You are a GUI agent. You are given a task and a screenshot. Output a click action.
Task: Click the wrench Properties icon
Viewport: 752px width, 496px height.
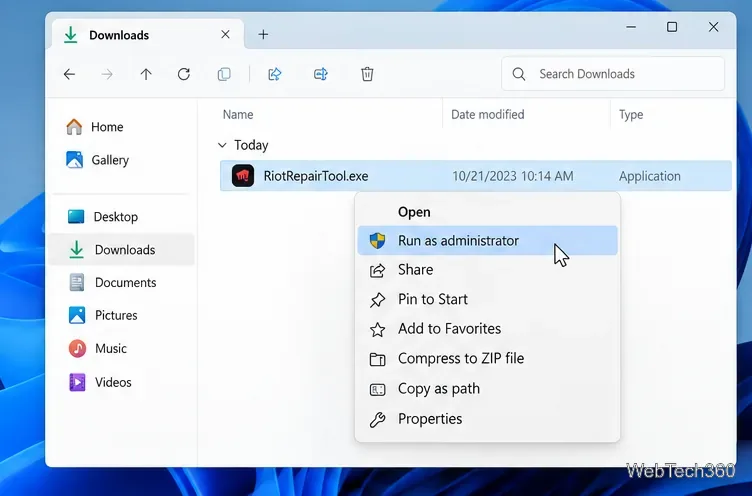pos(377,420)
